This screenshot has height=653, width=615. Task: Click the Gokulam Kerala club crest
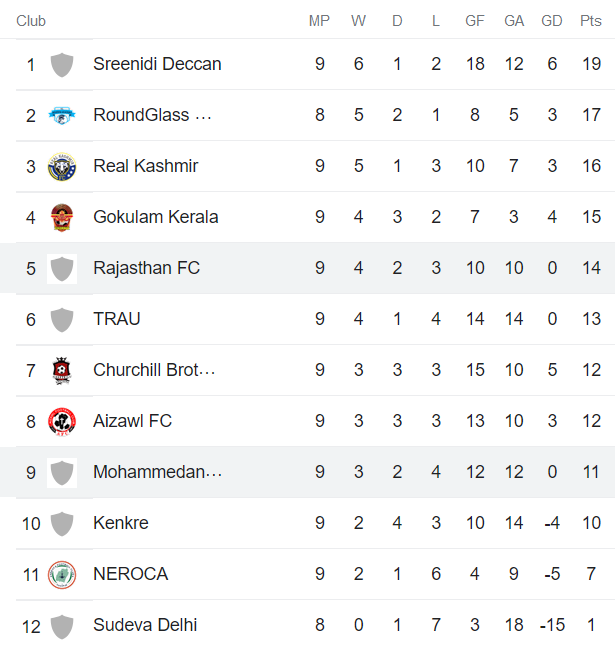(x=62, y=218)
